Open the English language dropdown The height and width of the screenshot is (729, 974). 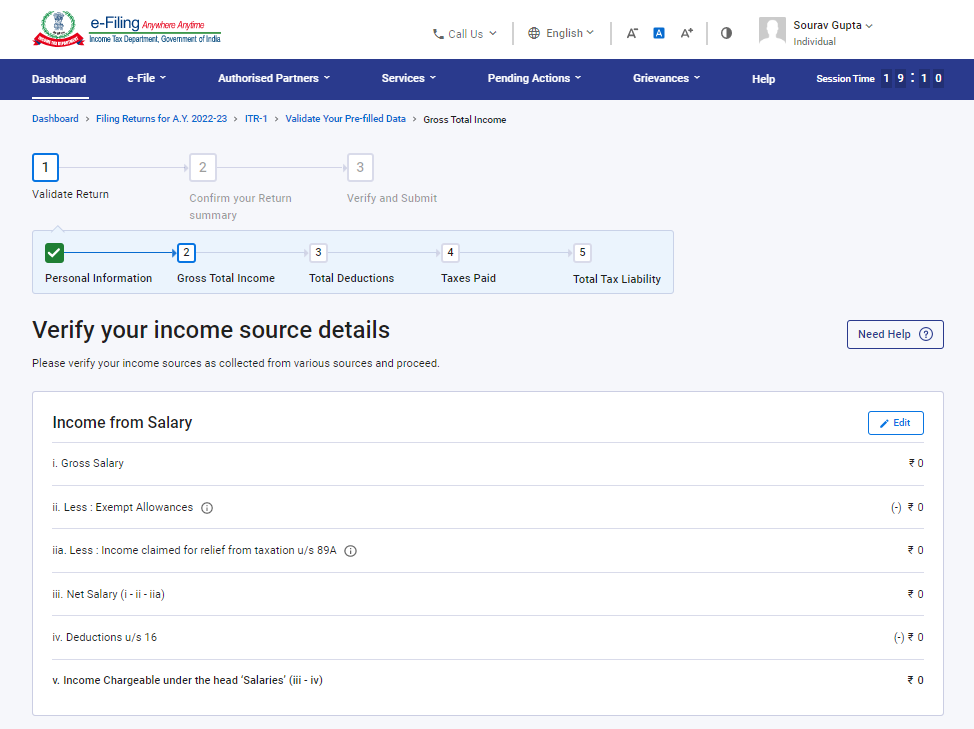click(x=561, y=33)
